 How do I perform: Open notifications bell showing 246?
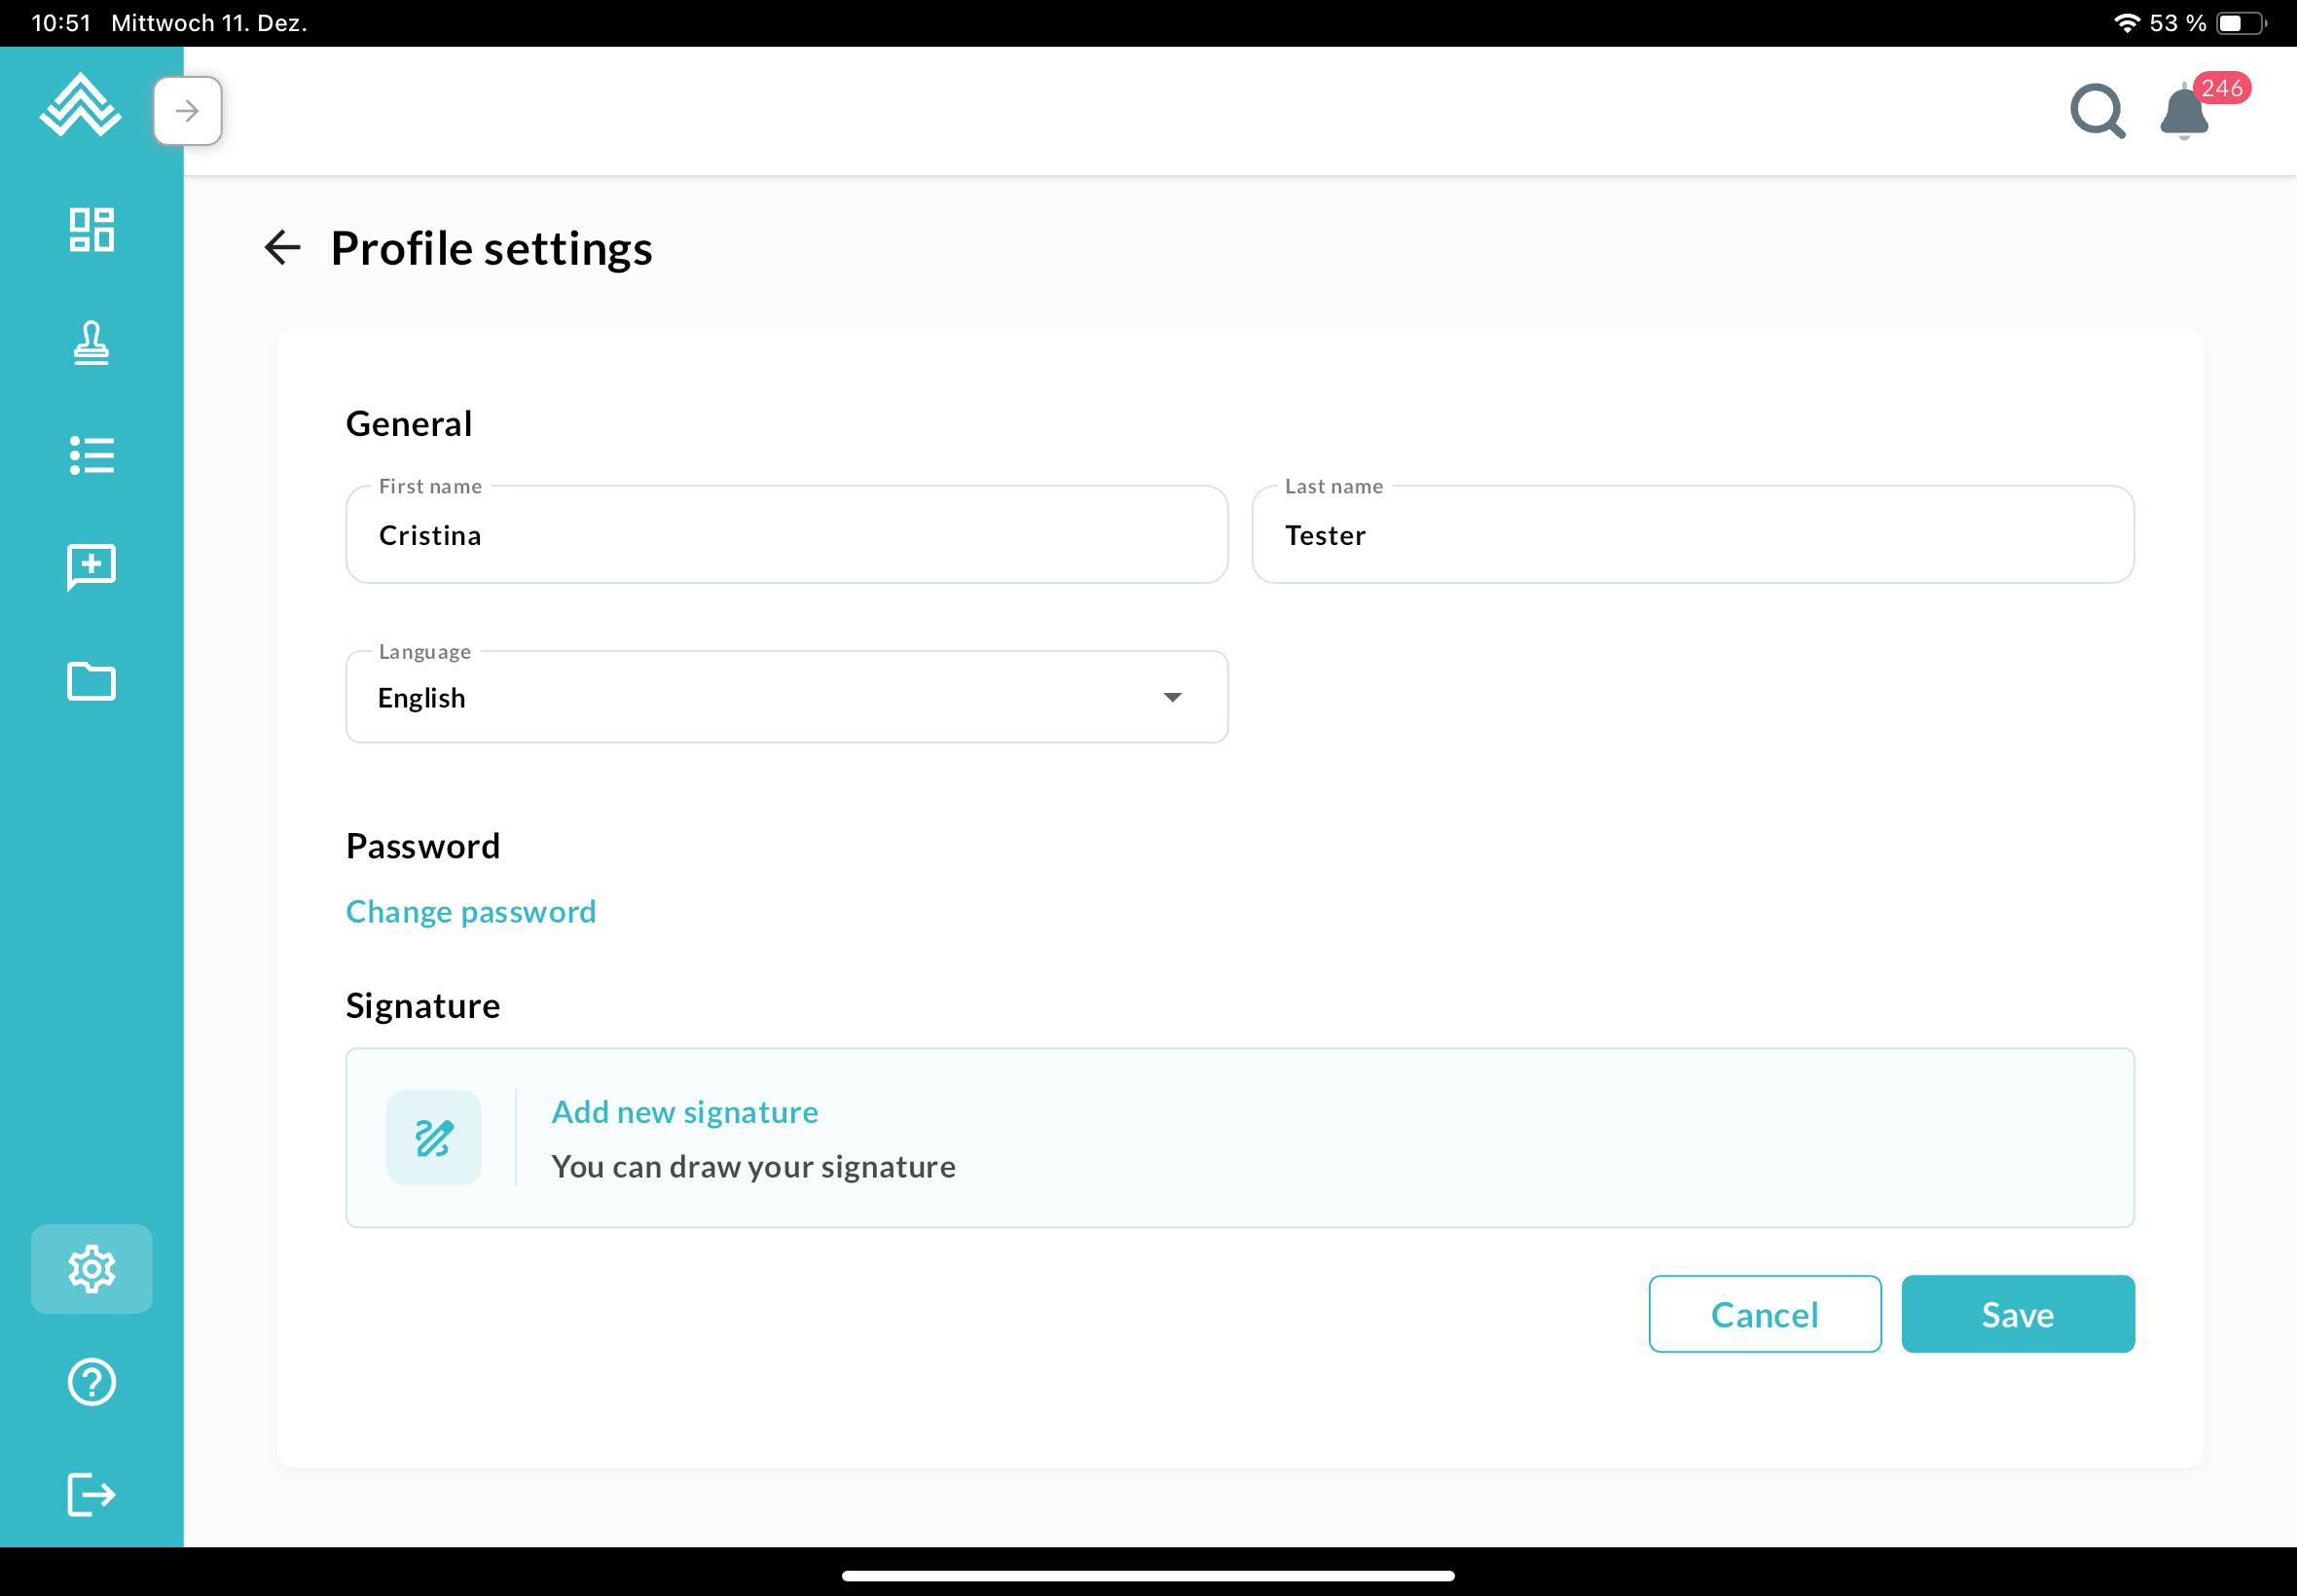click(x=2185, y=113)
